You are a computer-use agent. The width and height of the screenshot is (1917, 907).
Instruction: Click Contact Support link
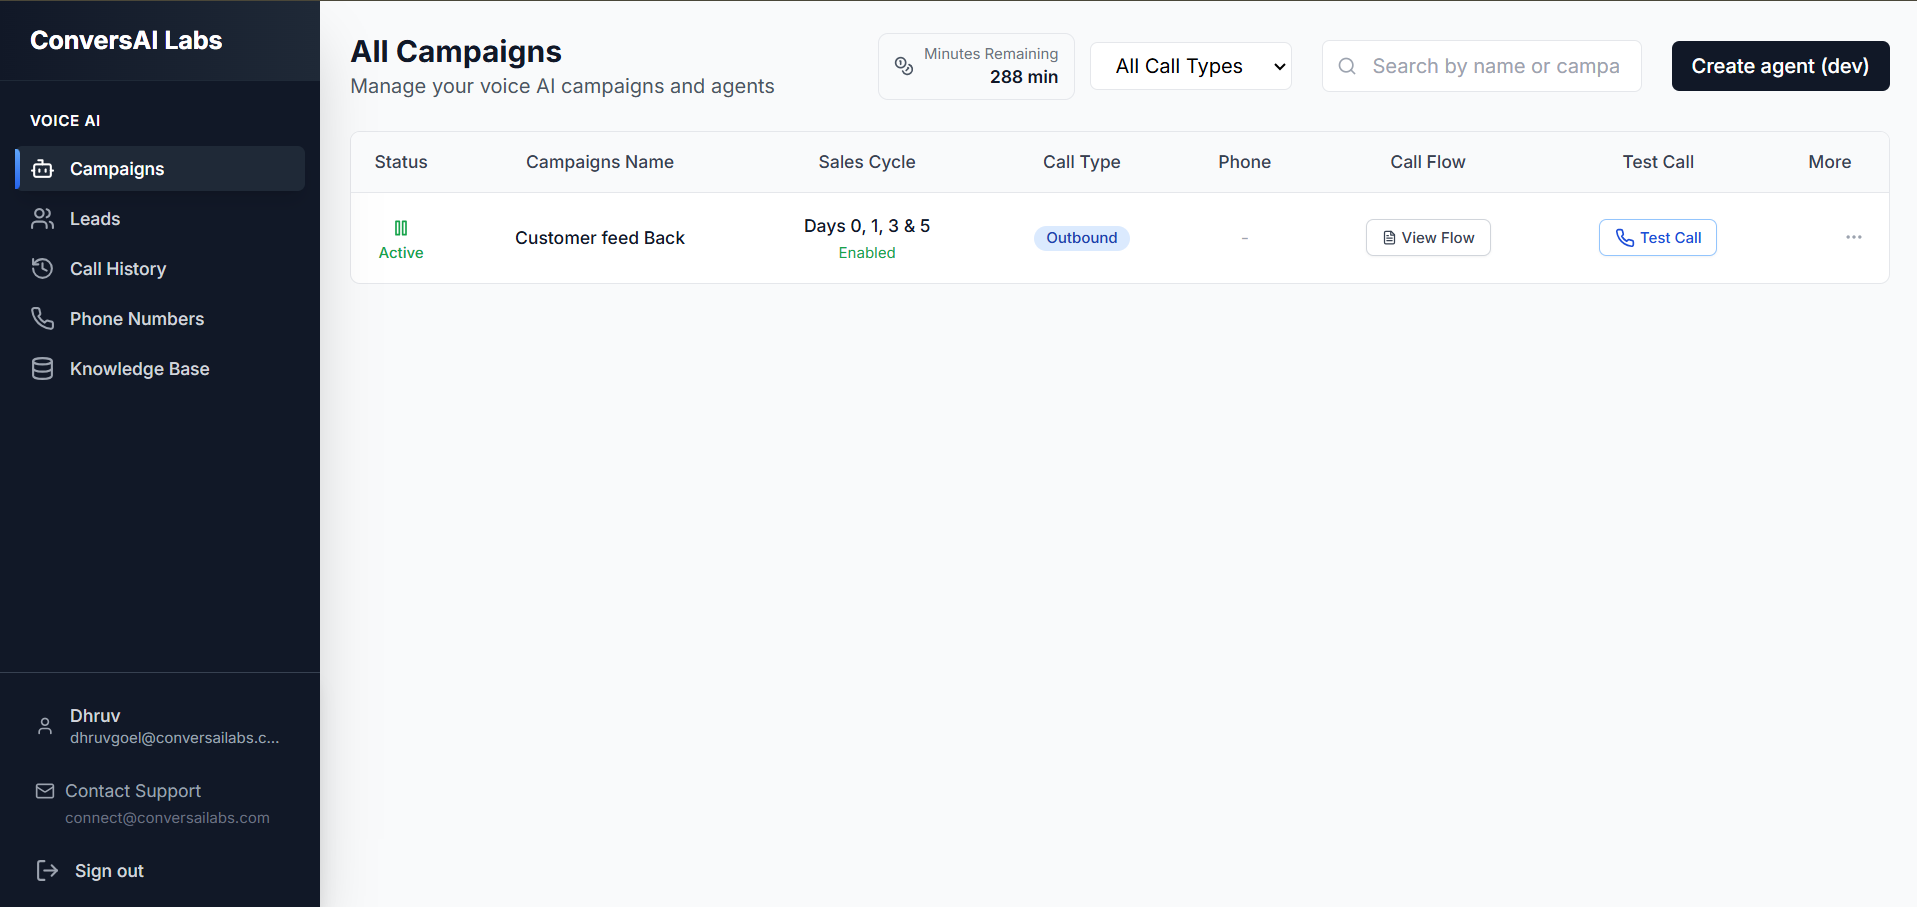click(x=133, y=791)
